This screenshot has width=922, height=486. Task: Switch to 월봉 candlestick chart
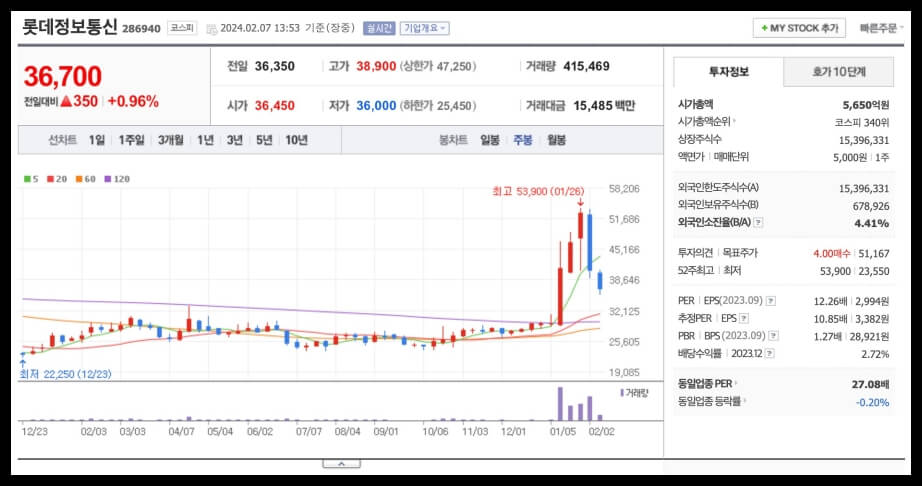(x=556, y=140)
